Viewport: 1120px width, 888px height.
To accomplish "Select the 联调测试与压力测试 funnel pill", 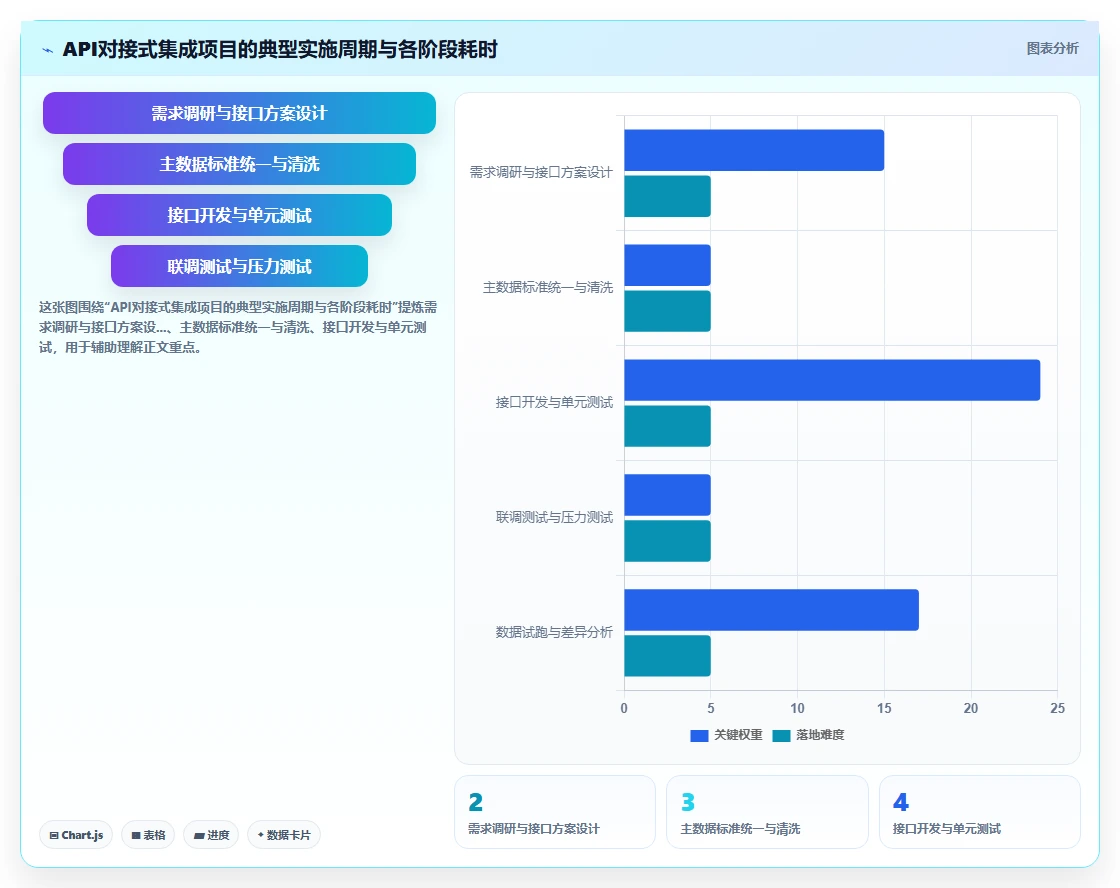I will [239, 266].
